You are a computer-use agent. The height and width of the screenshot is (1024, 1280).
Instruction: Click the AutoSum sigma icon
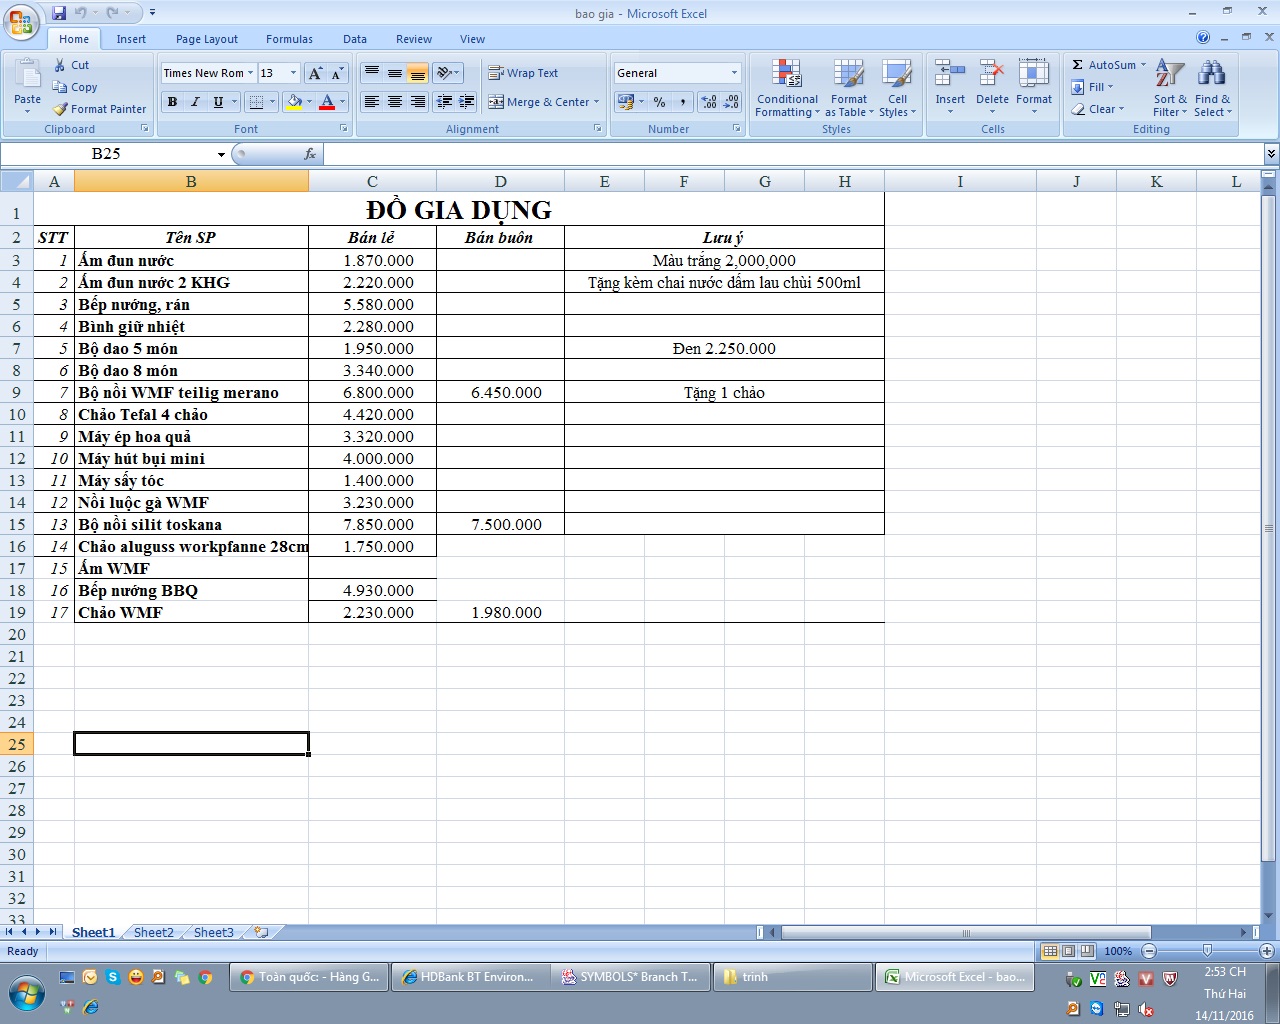tap(1078, 65)
